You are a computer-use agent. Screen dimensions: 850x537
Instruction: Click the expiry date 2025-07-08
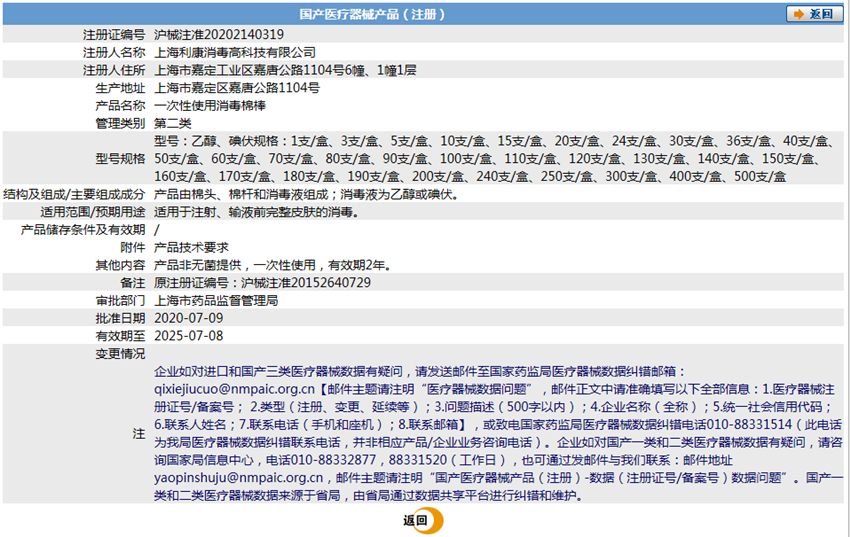(189, 336)
